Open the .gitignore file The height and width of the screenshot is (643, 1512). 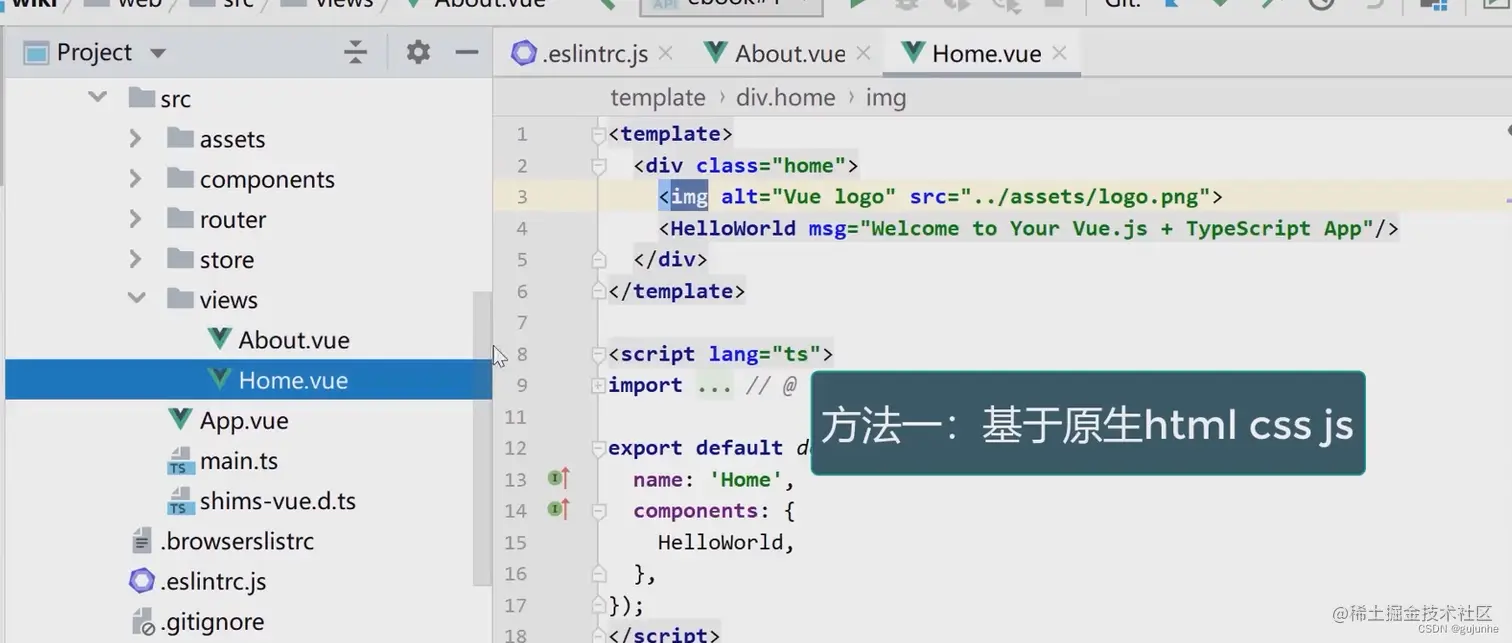(212, 621)
